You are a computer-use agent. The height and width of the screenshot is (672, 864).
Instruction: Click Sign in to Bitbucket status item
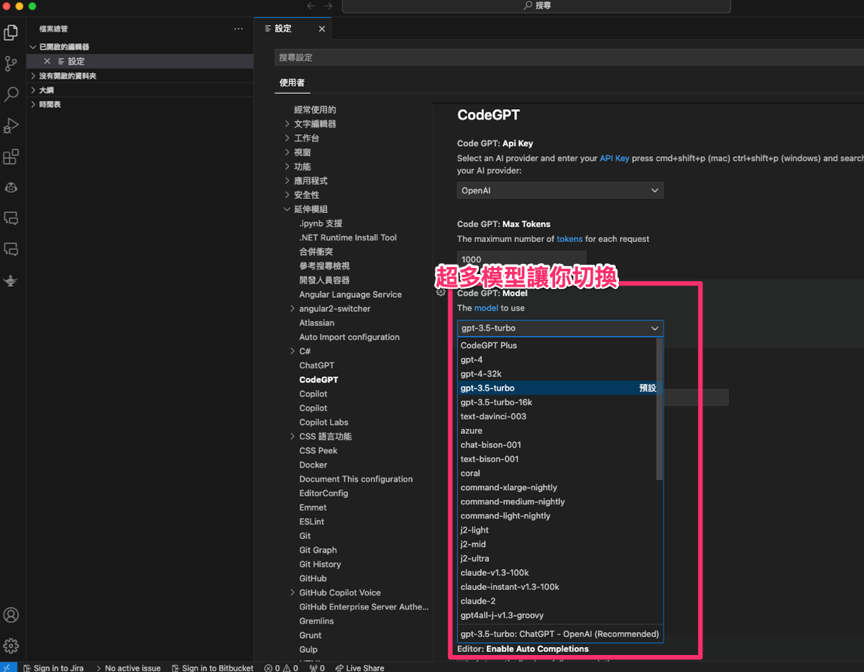213,668
